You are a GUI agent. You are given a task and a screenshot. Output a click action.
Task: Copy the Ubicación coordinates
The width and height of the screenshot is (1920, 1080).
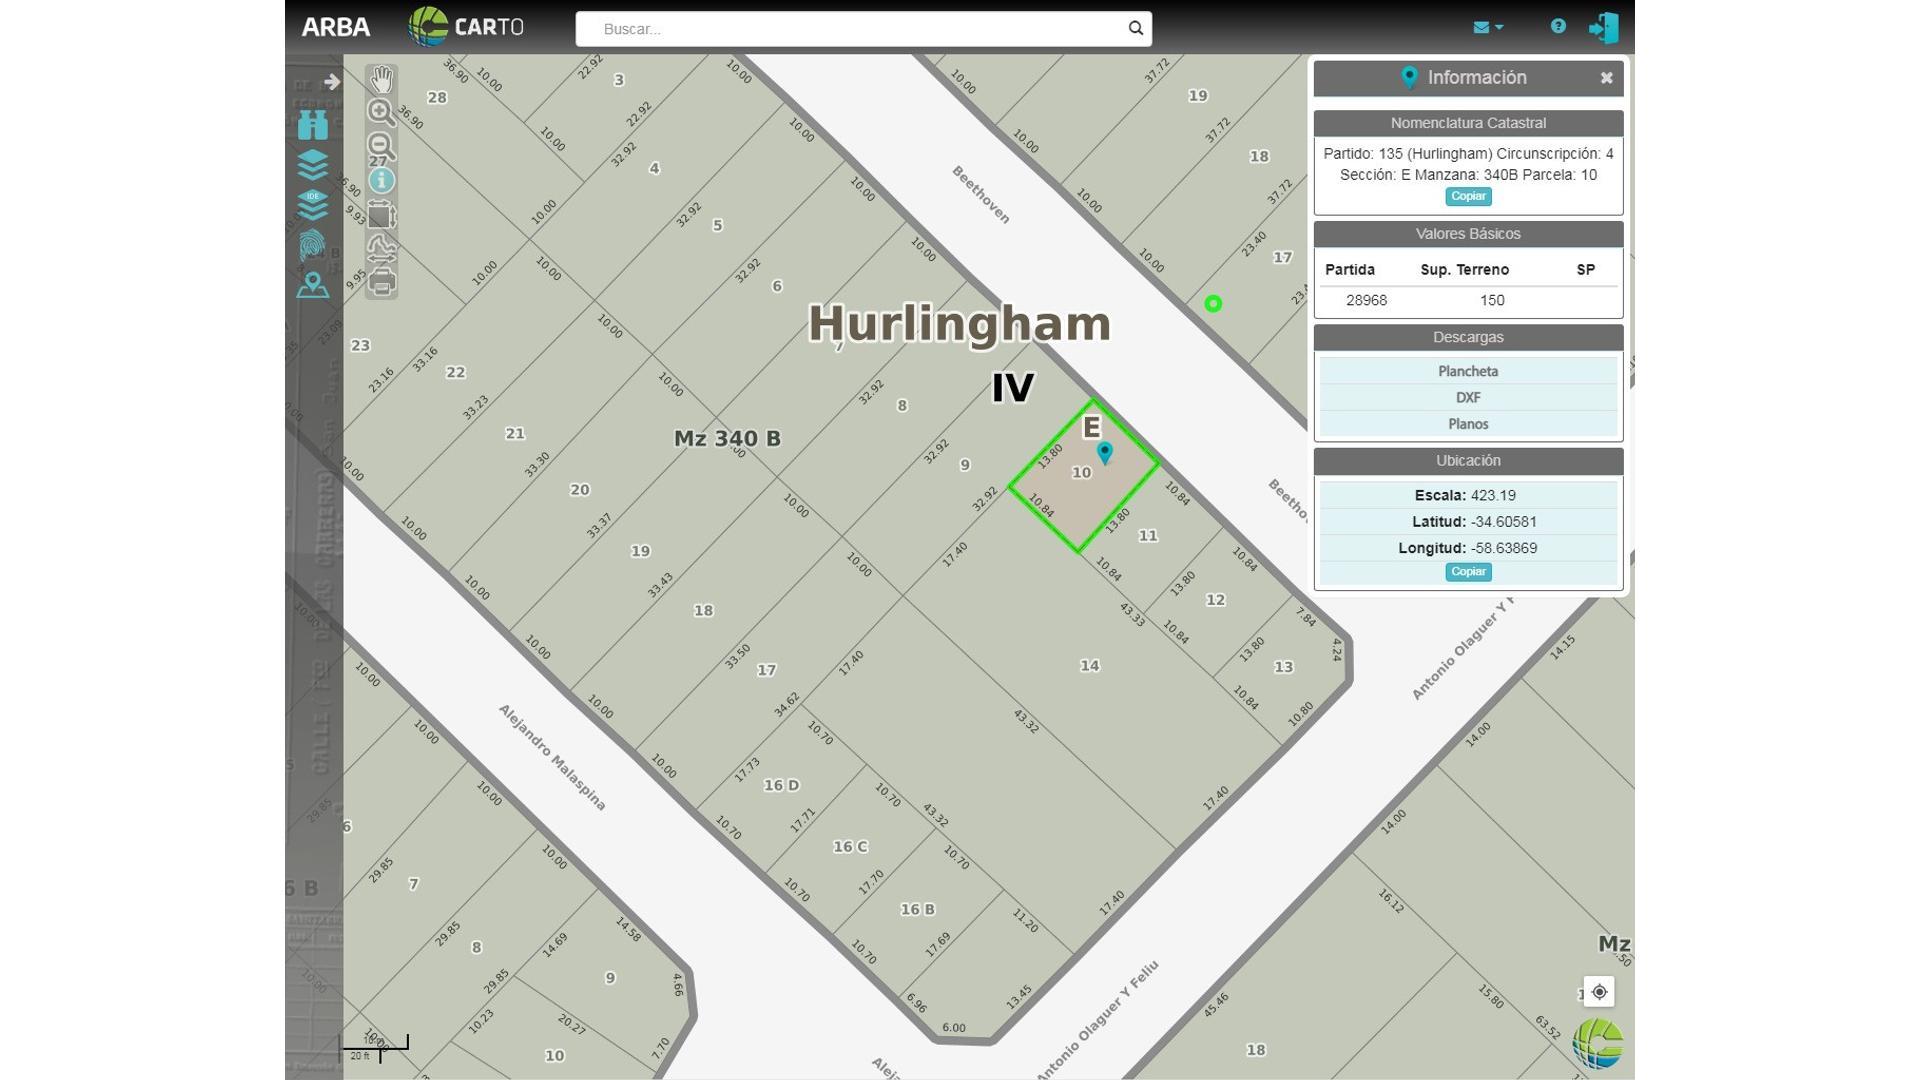tap(1468, 572)
